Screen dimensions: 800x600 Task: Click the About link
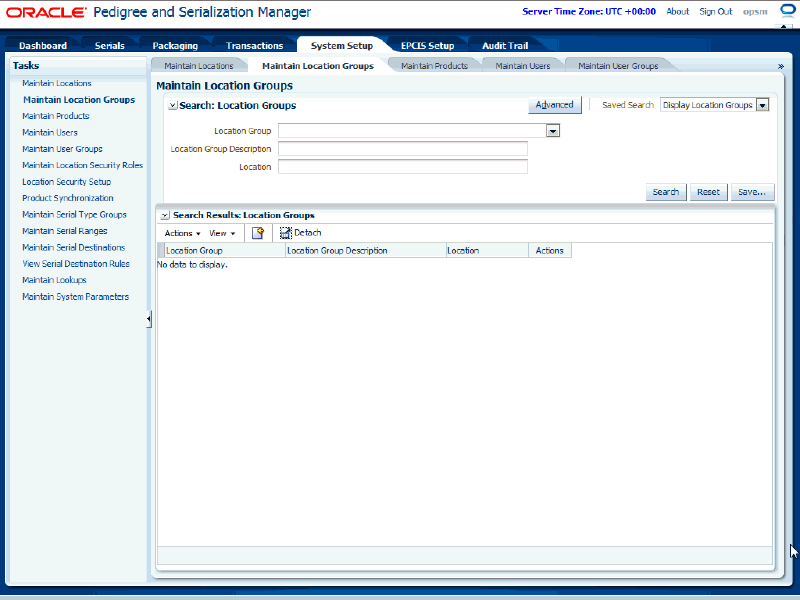click(678, 11)
